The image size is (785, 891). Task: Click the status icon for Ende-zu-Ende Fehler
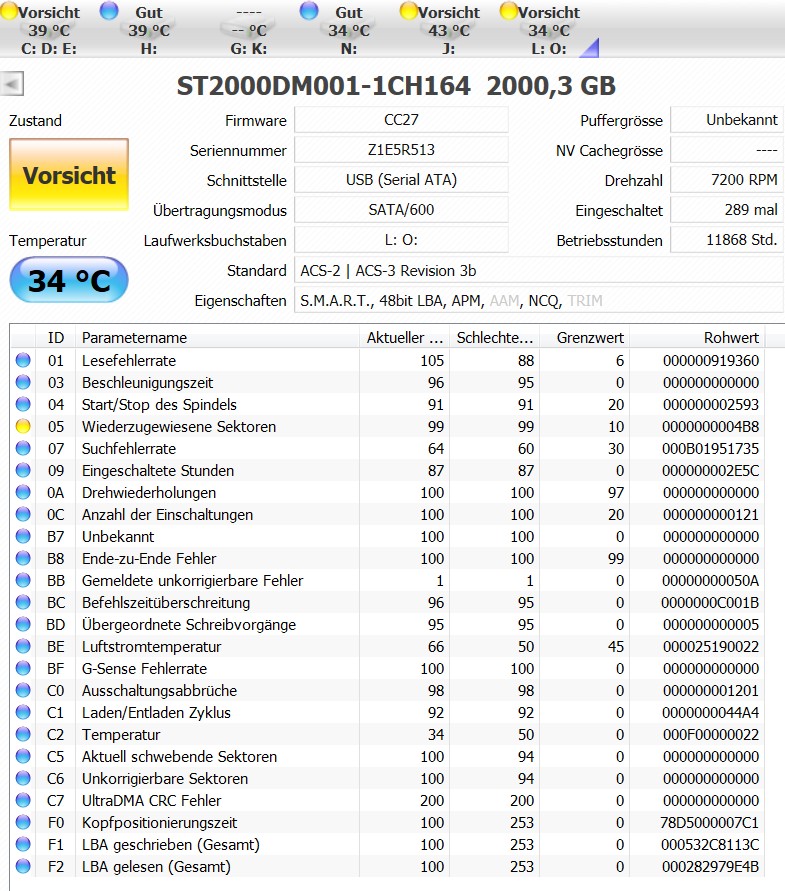click(x=23, y=559)
